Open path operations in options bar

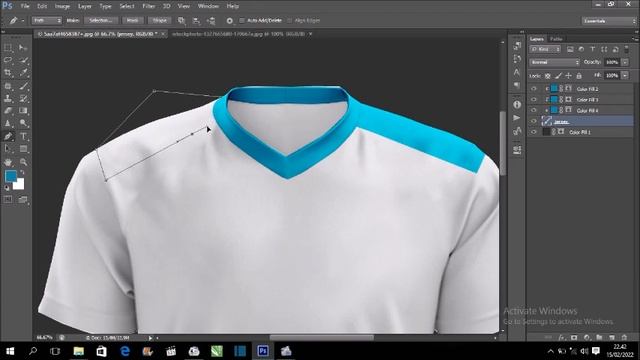click(x=181, y=20)
